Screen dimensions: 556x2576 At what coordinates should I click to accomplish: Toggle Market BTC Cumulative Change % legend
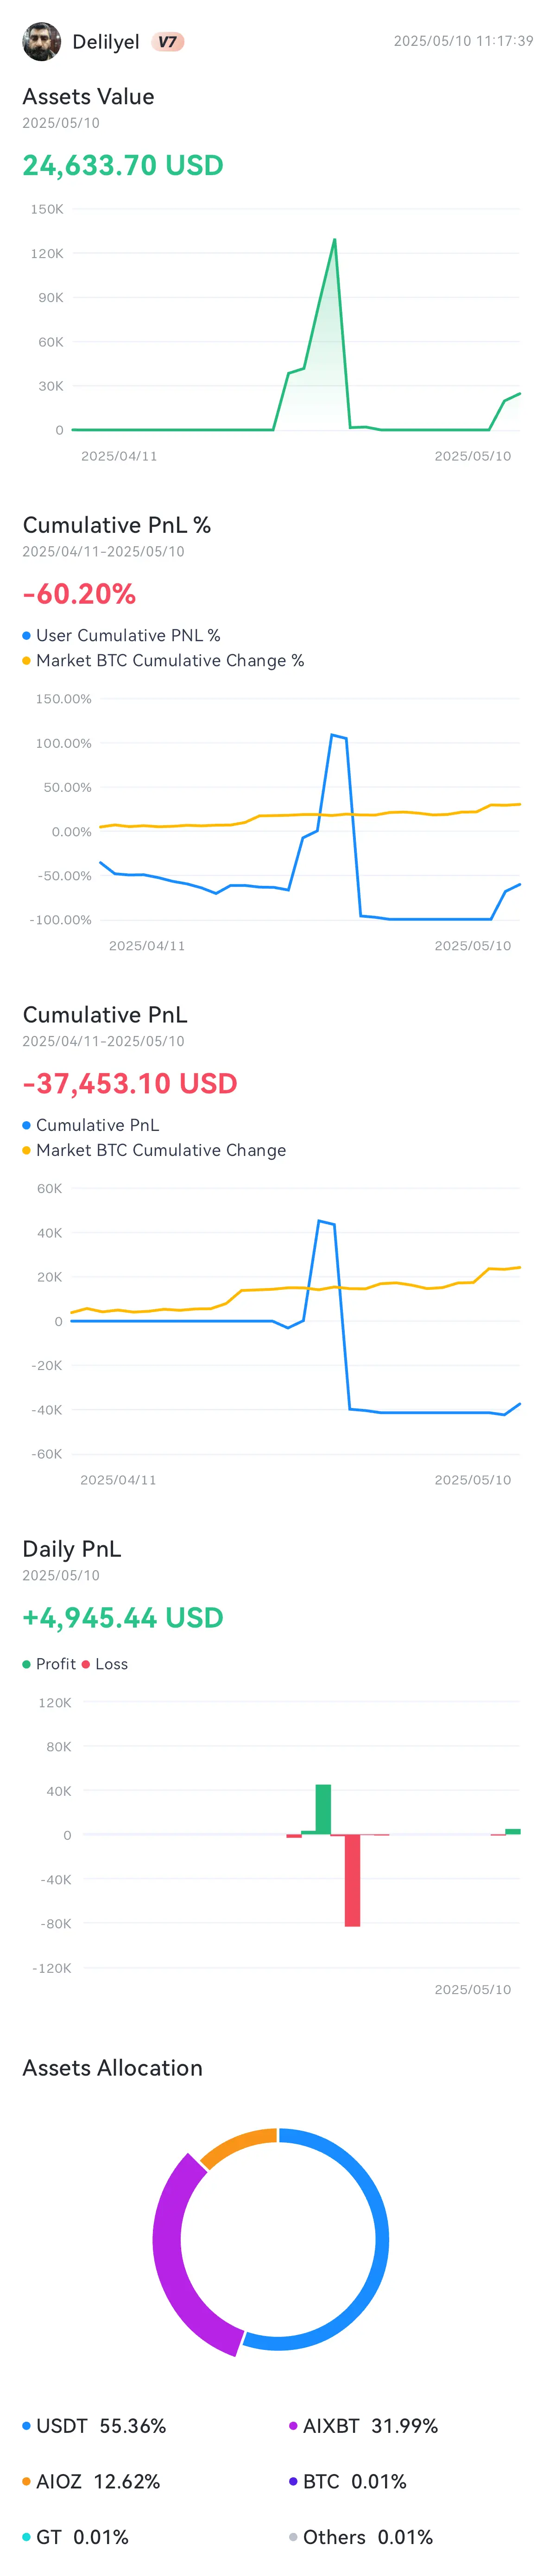(x=163, y=660)
